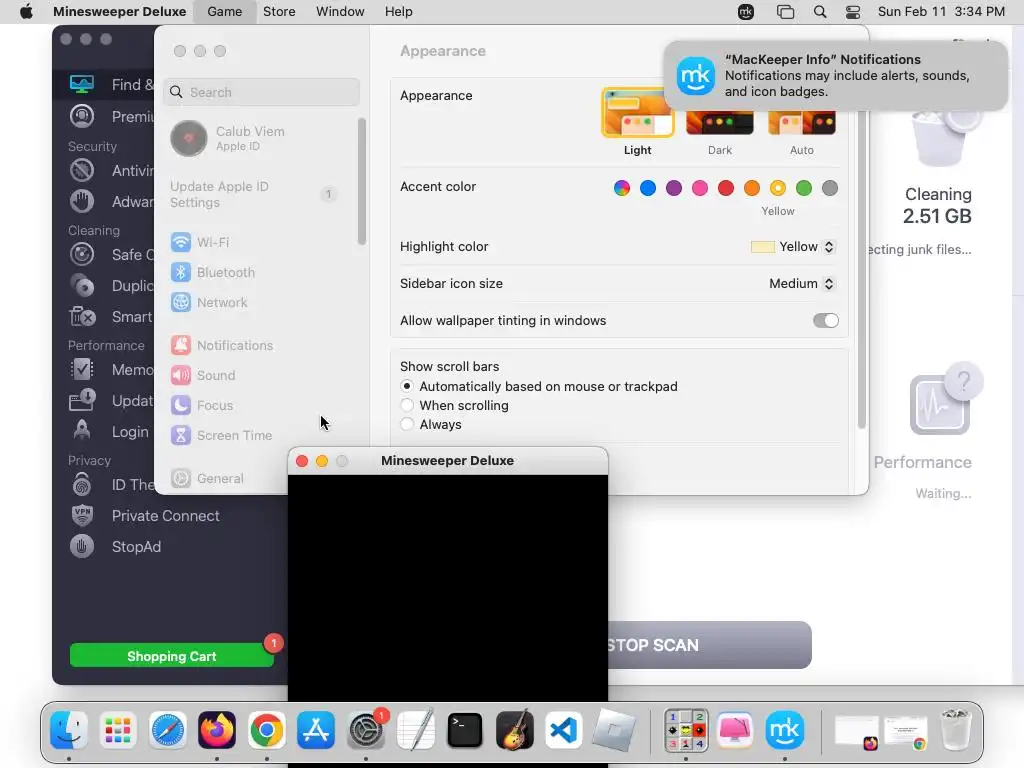The height and width of the screenshot is (768, 1024).
Task: Open Login Items in MacKeeper sidebar
Action: (x=110, y=432)
